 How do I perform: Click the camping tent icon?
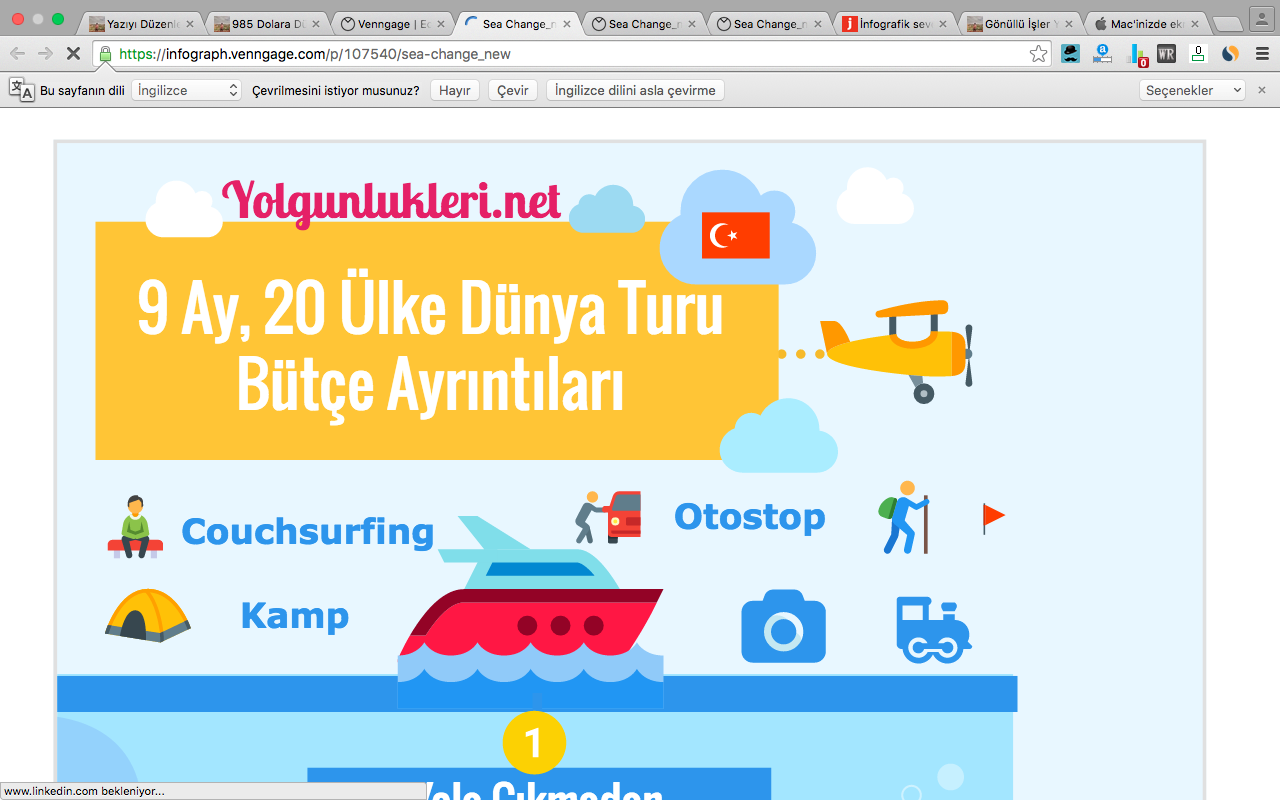pos(148,614)
